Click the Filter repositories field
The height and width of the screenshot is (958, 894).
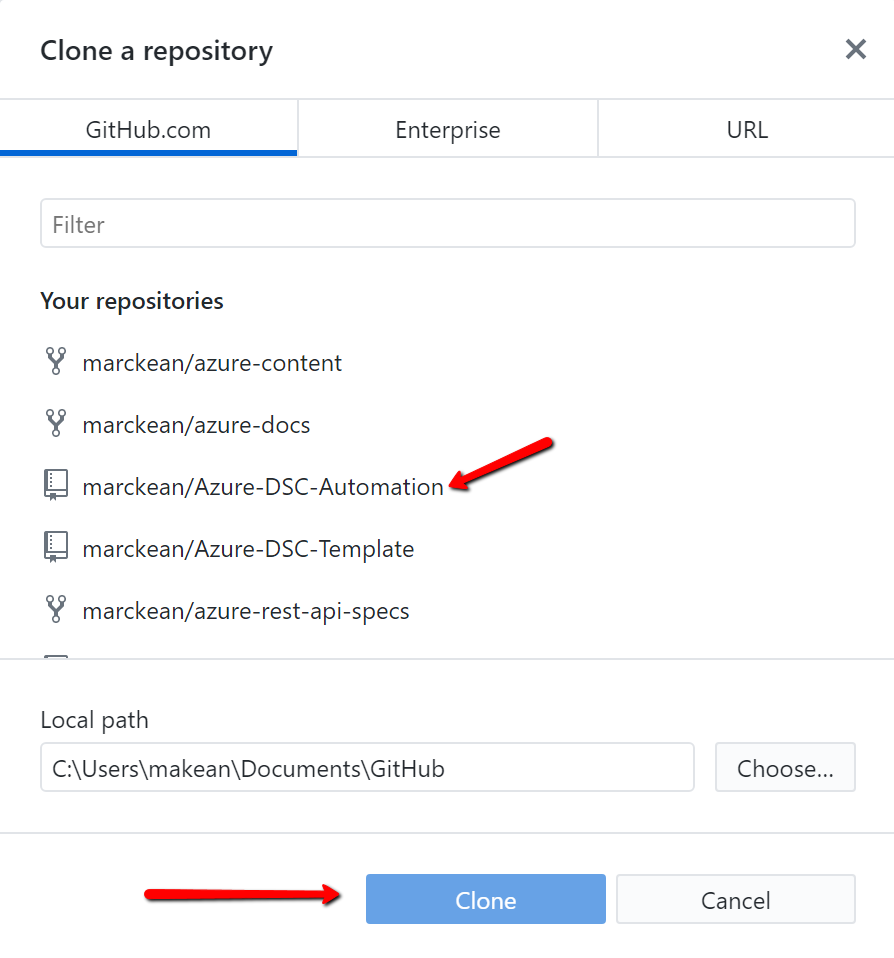click(x=447, y=223)
